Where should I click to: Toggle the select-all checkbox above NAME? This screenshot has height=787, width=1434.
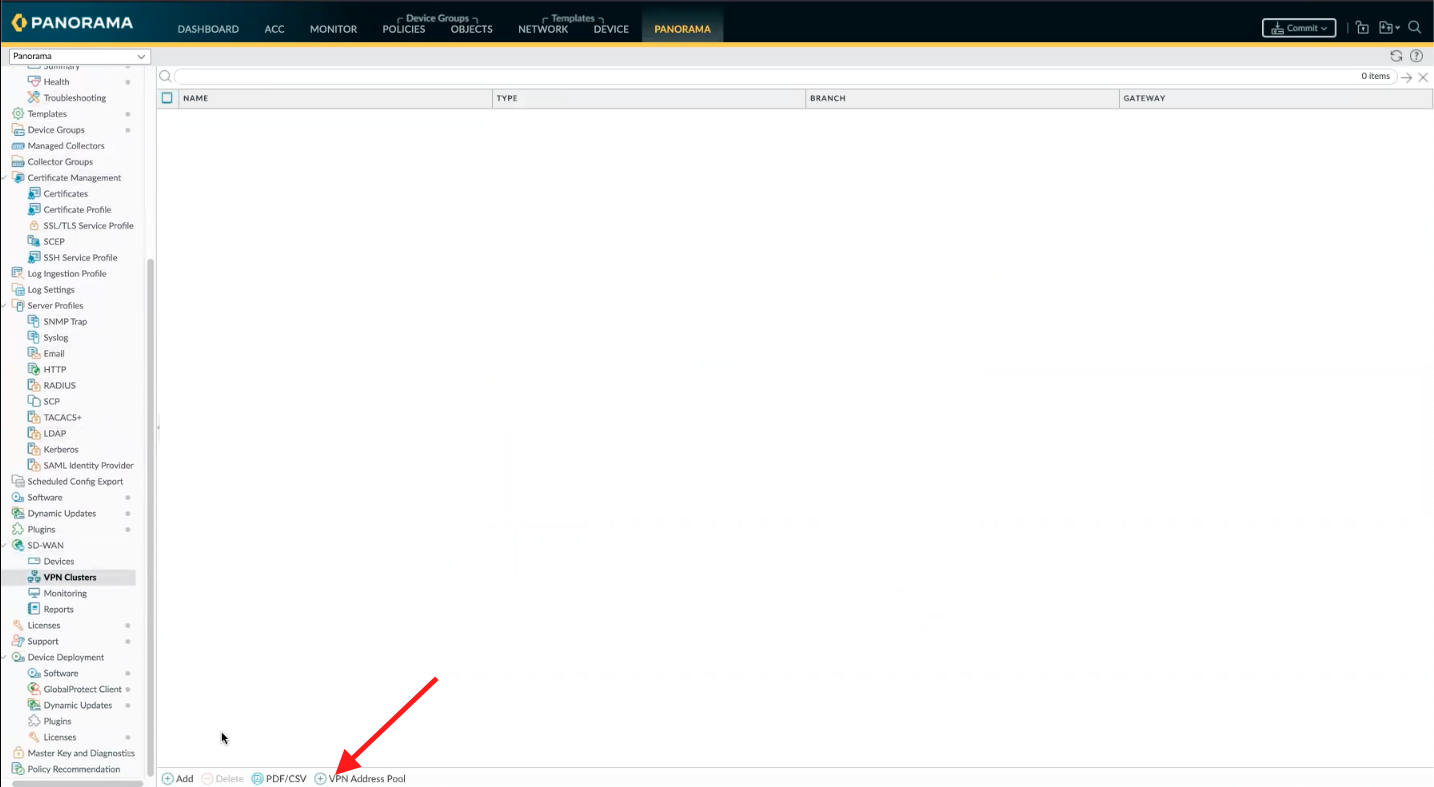pyautogui.click(x=166, y=98)
